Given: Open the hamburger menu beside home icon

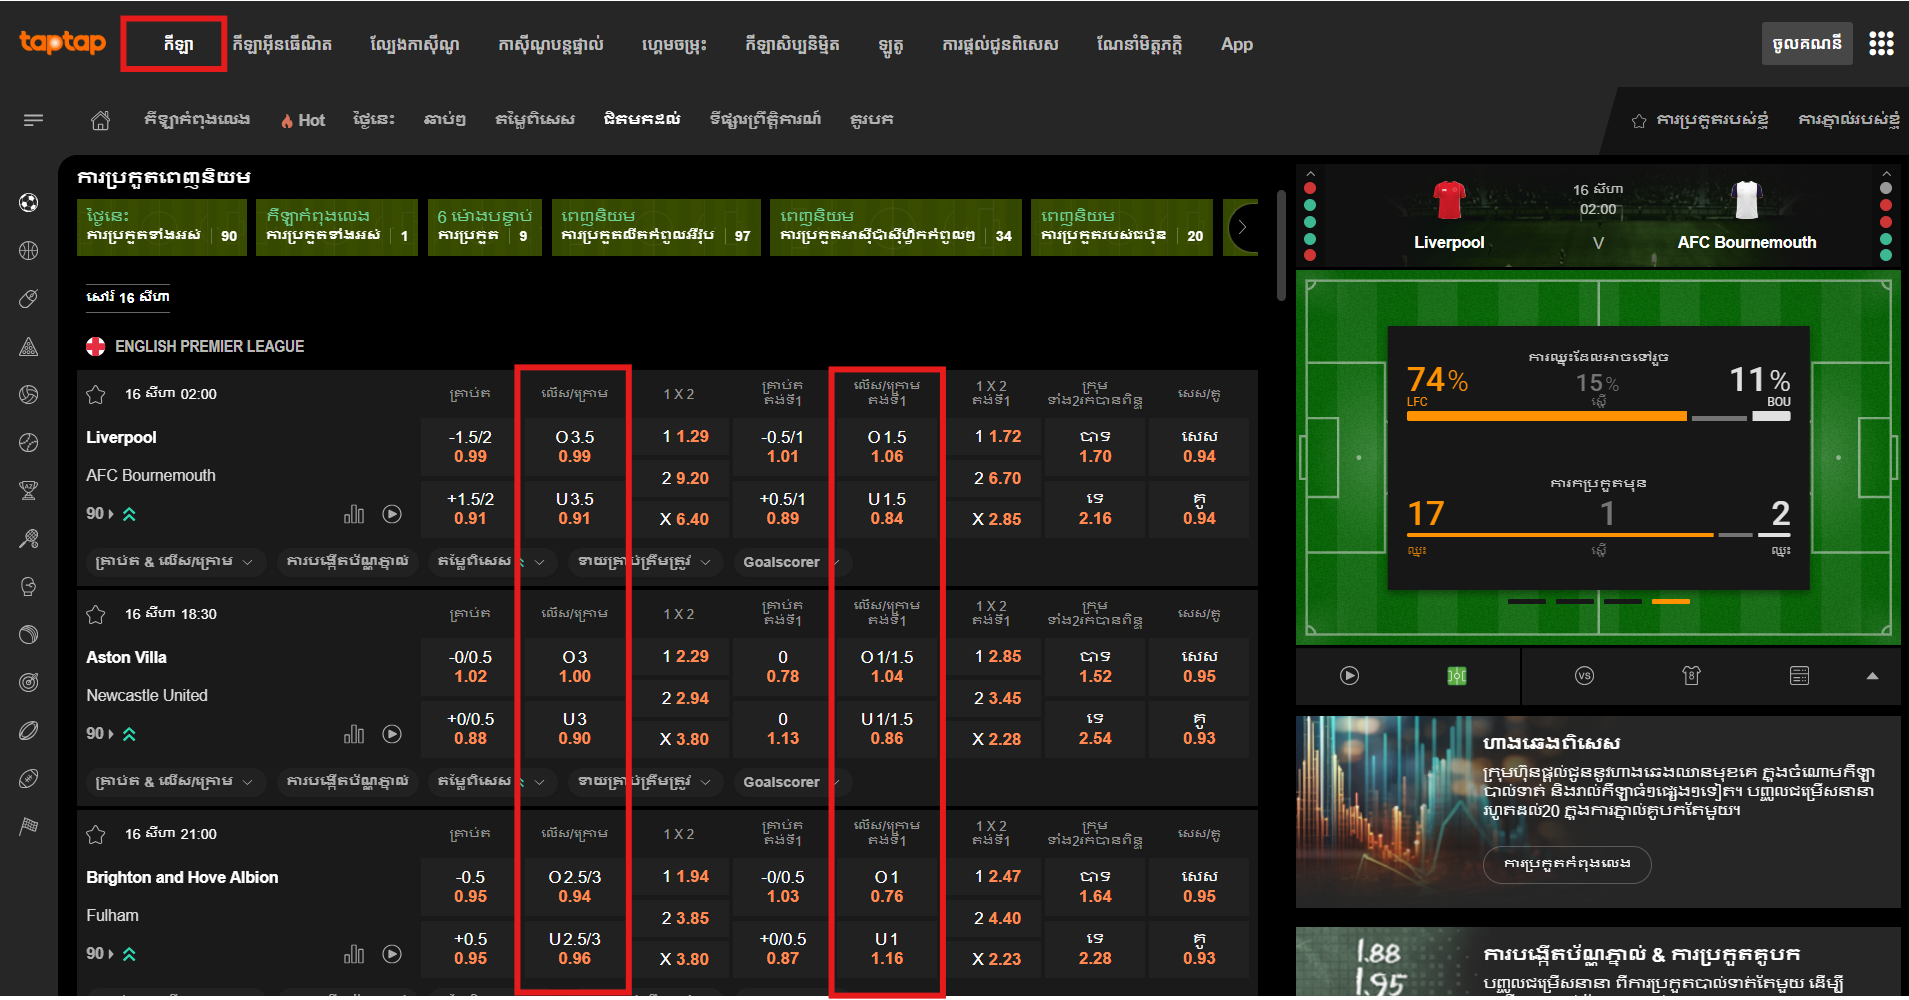Looking at the screenshot, I should click(x=33, y=120).
